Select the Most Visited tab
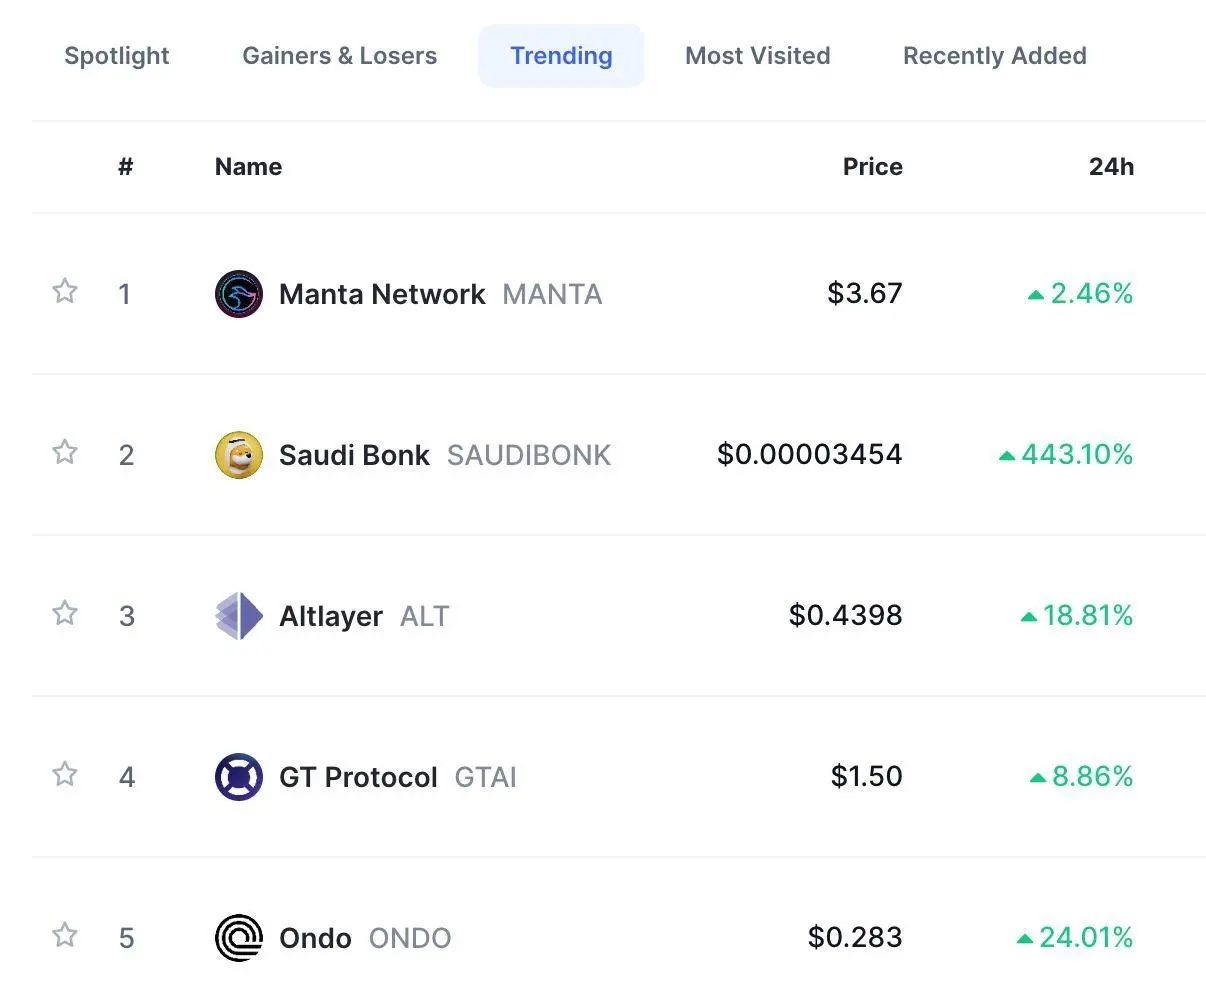Image resolution: width=1206 pixels, height=1008 pixels. point(758,56)
